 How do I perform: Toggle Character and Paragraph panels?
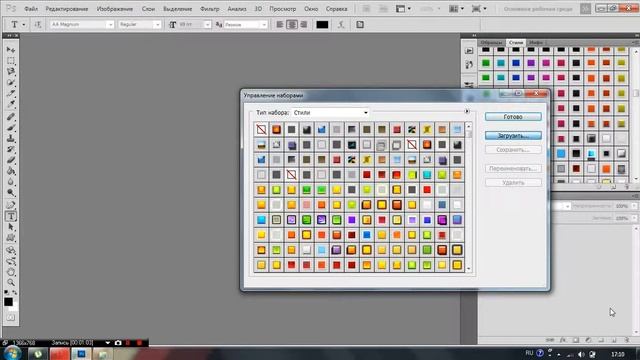click(x=360, y=24)
